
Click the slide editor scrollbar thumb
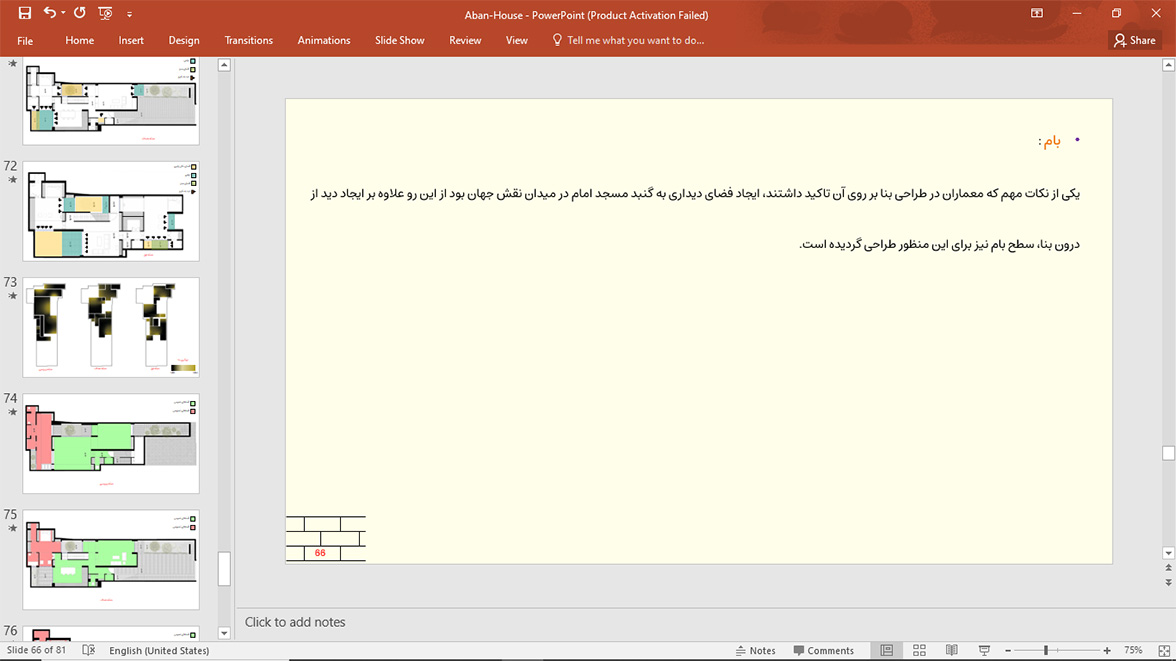(1168, 453)
